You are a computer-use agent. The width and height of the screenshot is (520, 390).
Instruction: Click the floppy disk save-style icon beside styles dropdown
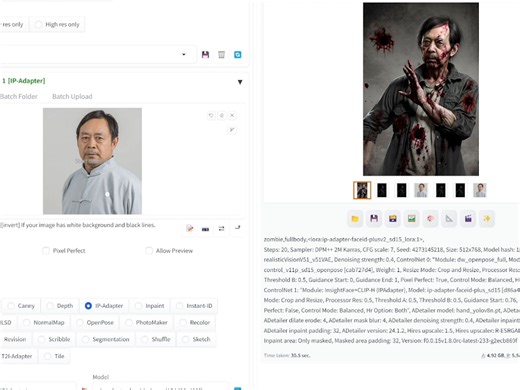pos(205,54)
